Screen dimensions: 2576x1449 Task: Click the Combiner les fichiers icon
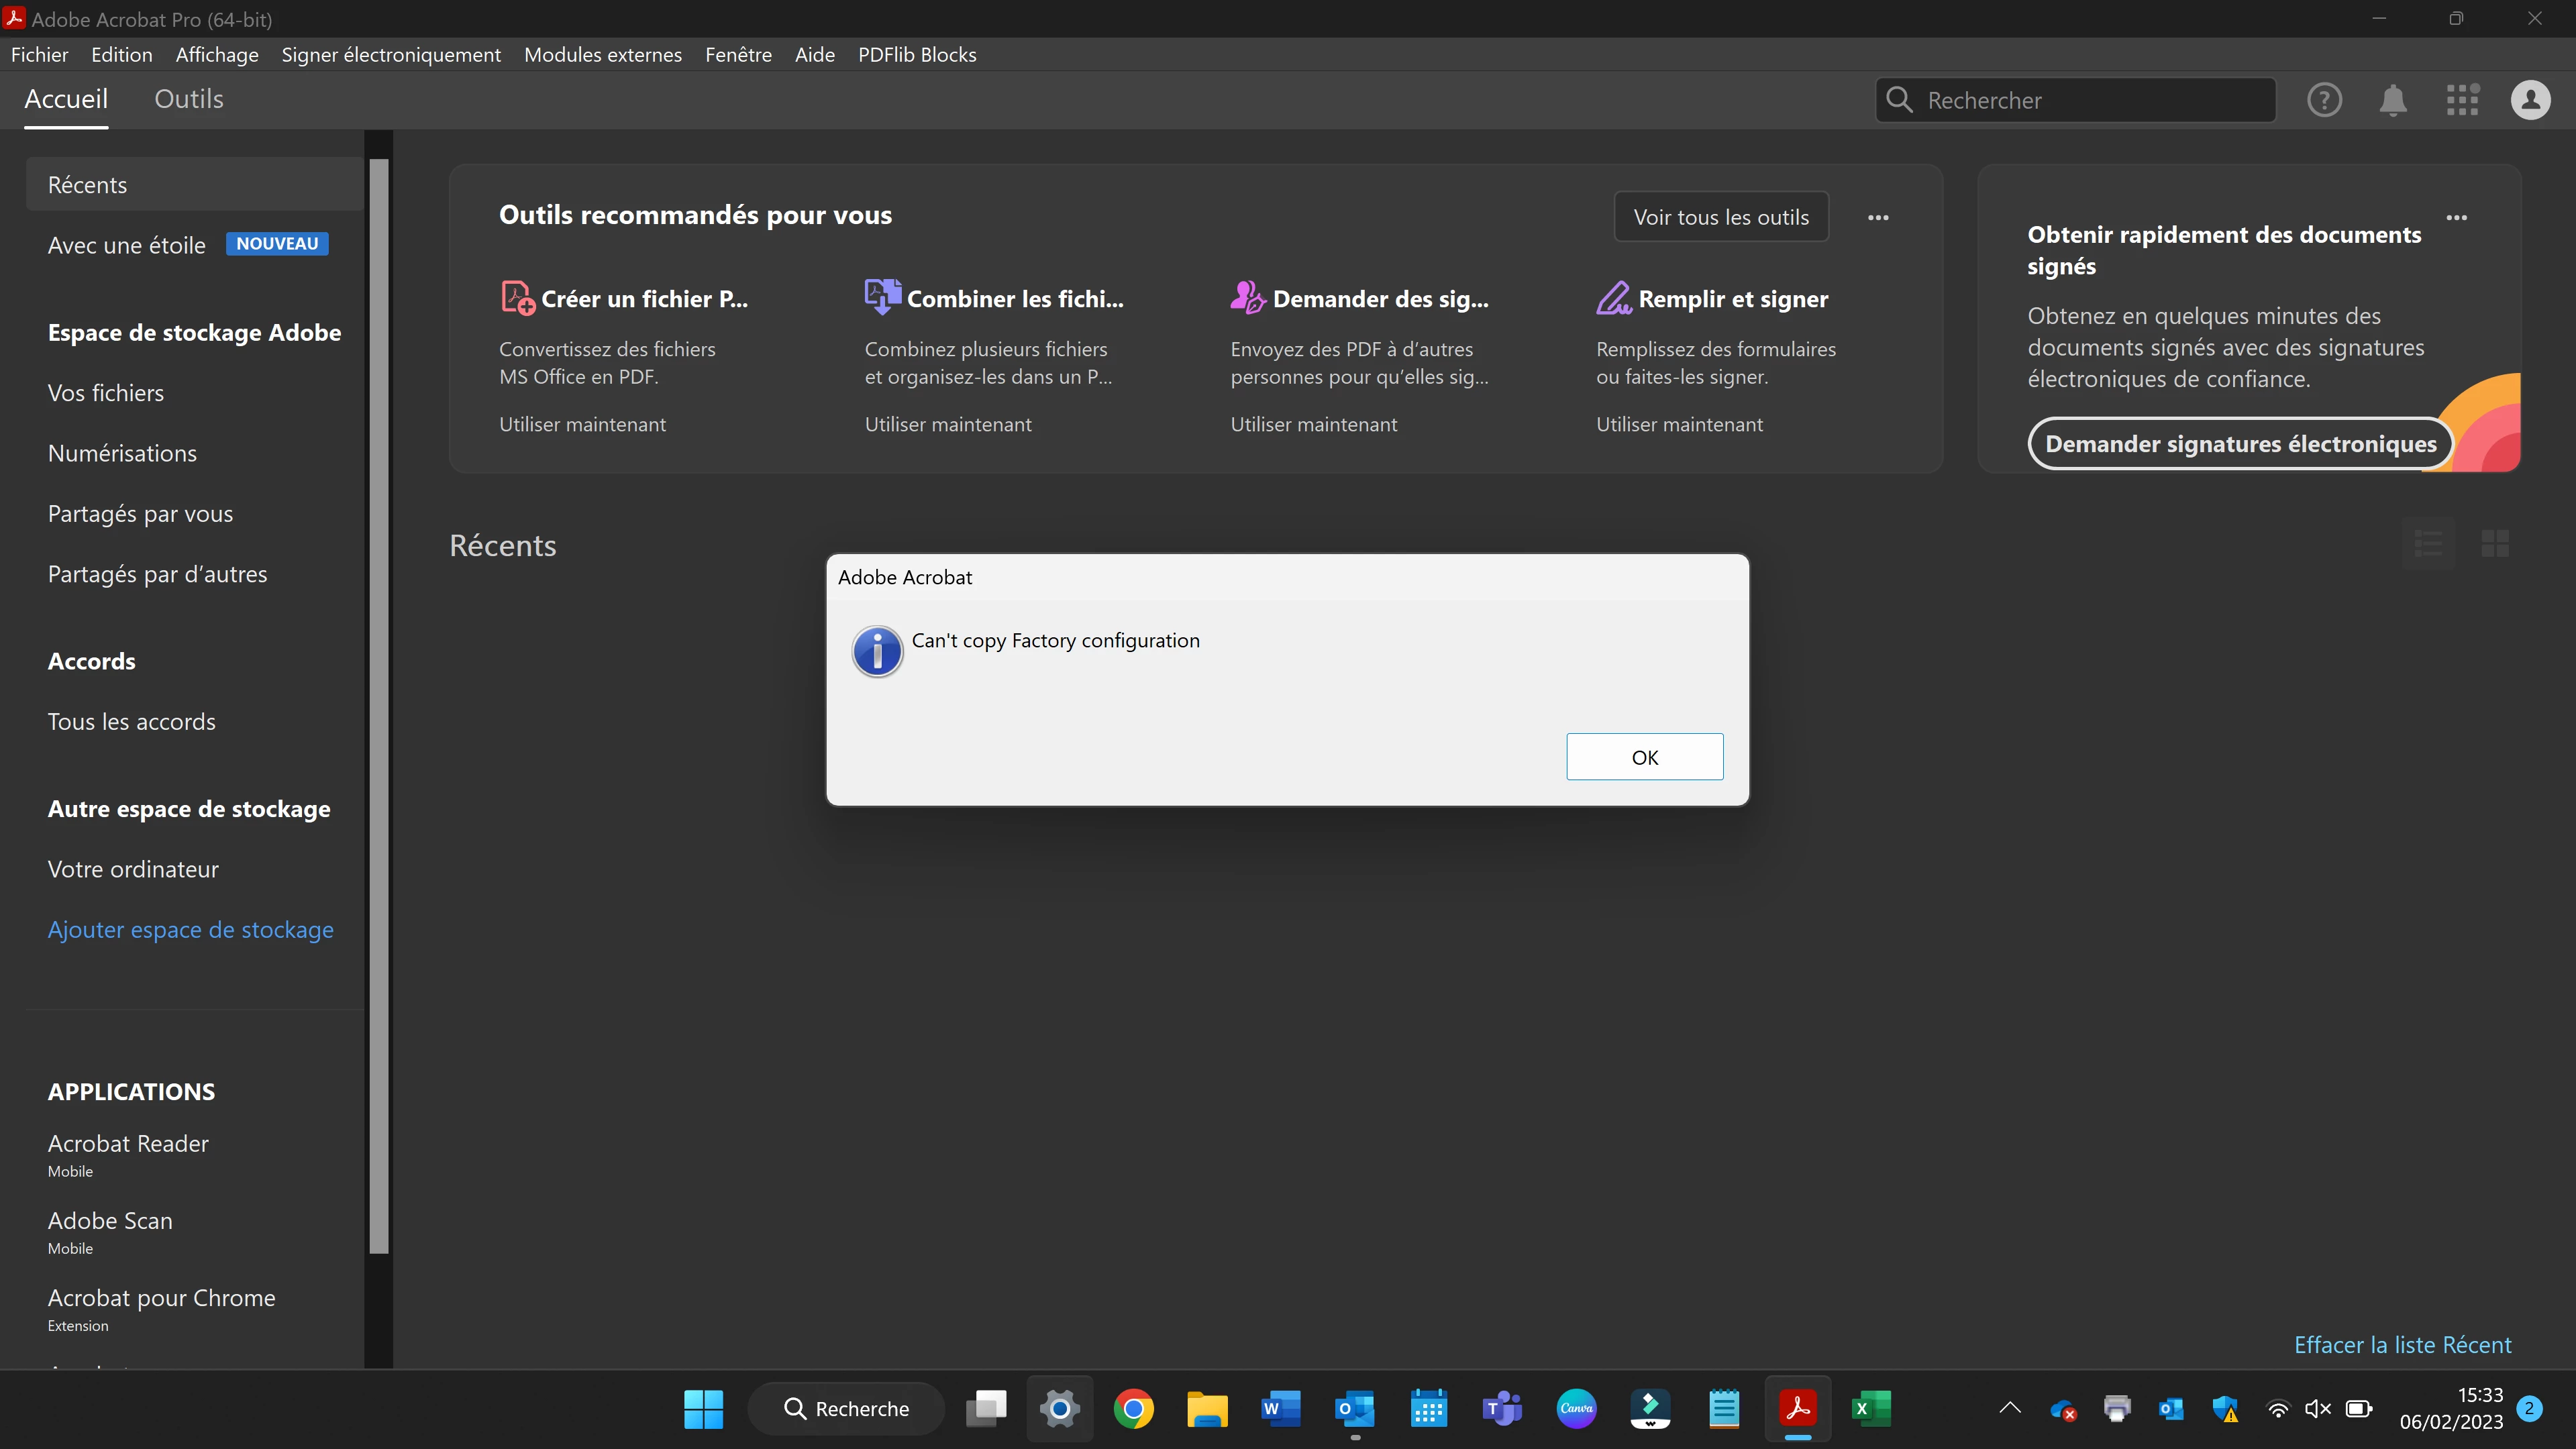(882, 297)
